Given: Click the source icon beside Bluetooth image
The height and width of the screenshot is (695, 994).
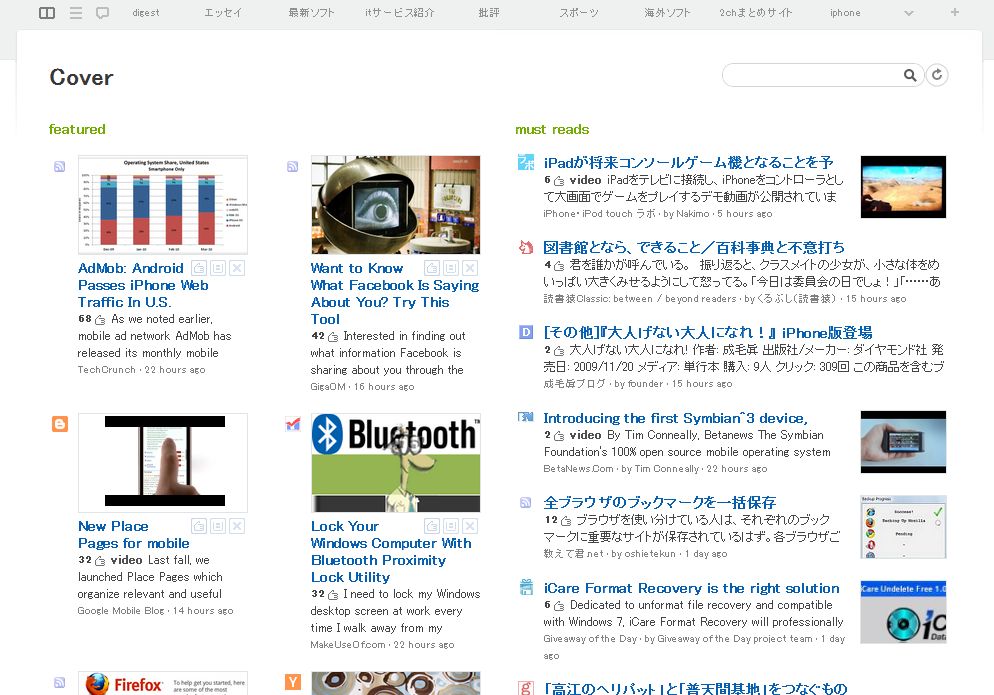Looking at the screenshot, I should tap(292, 424).
